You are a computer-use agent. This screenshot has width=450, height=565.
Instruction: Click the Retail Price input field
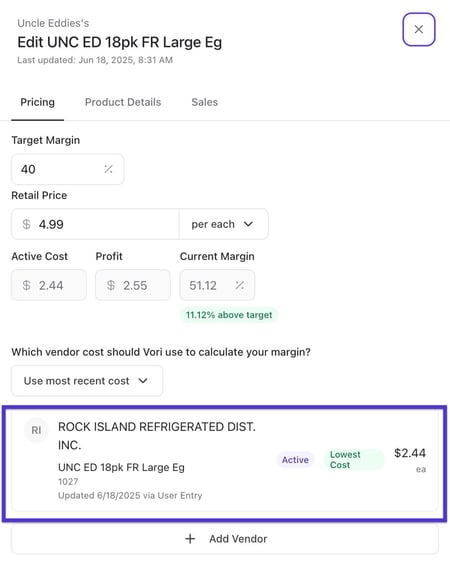(95, 224)
